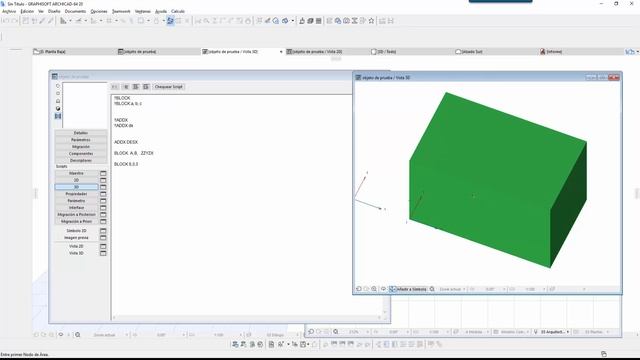Select the highlighted preview picture icon in GDL editor sidebar
The width and height of the screenshot is (640, 360).
coord(58,116)
